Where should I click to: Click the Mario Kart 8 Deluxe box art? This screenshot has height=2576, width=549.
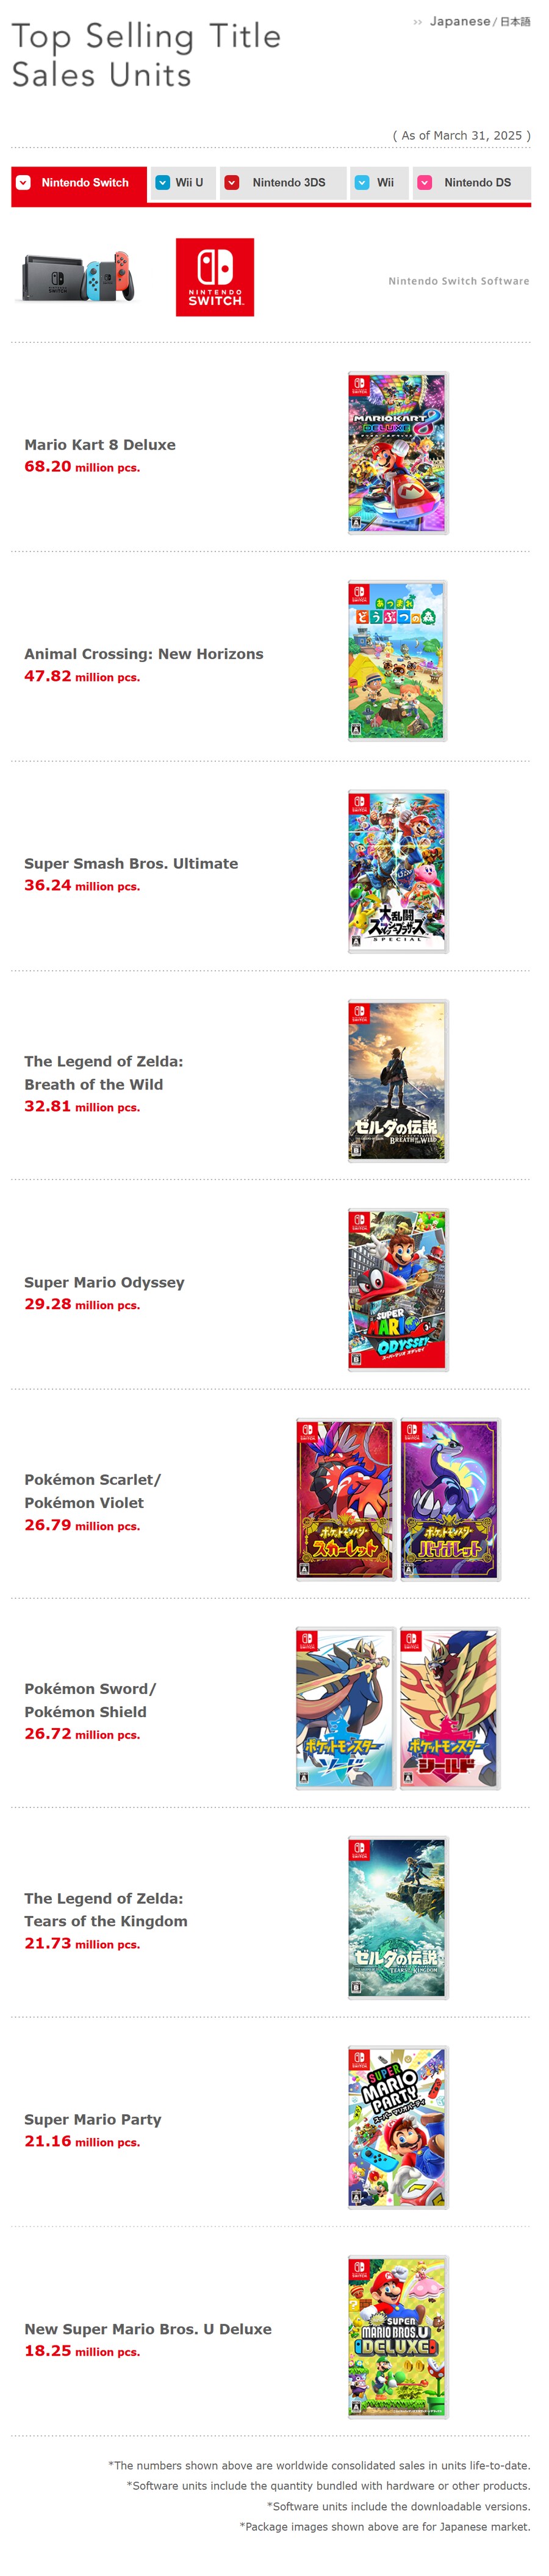(397, 453)
